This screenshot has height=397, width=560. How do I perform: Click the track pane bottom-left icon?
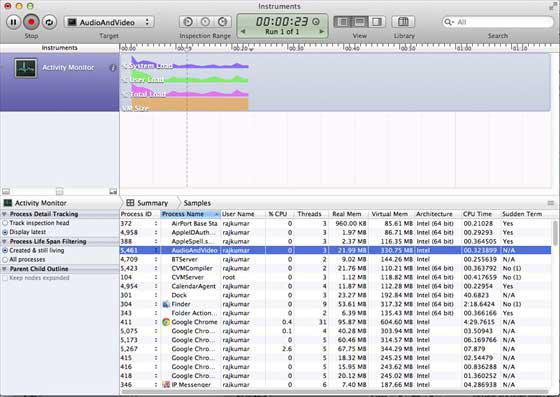6,192
